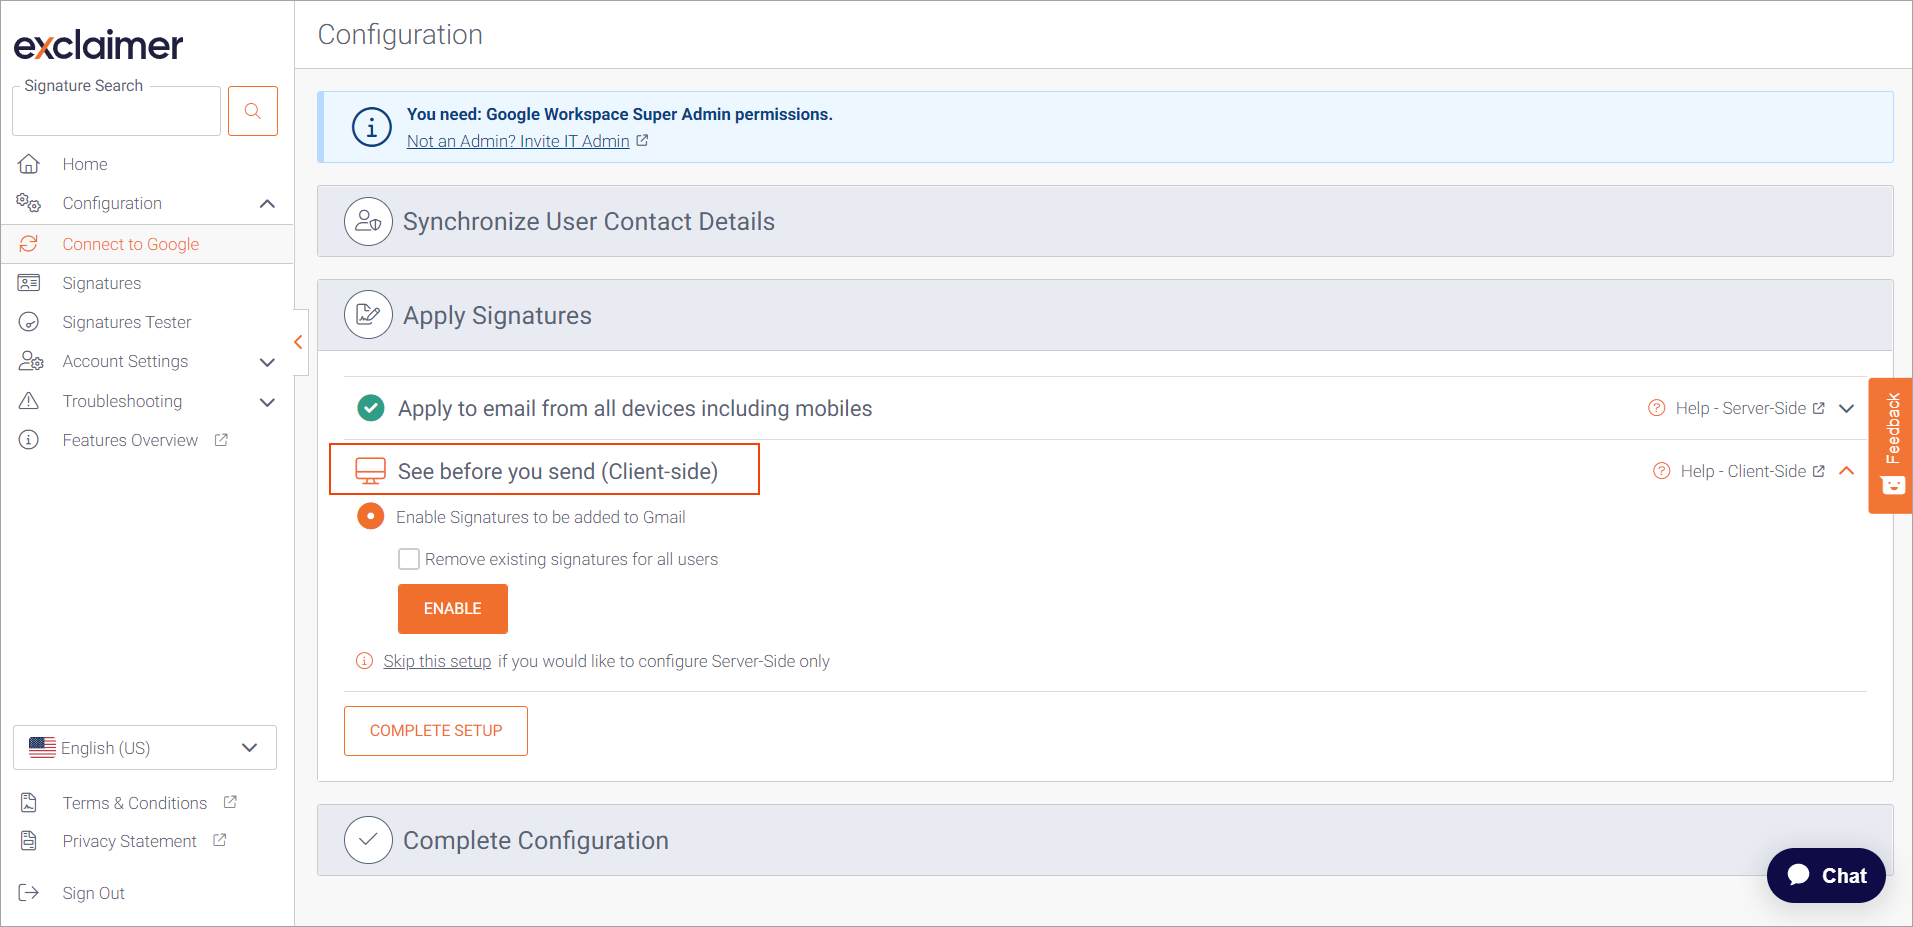Viewport: 1913px width, 927px height.
Task: Click the Home house icon in sidebar
Action: [x=29, y=164]
